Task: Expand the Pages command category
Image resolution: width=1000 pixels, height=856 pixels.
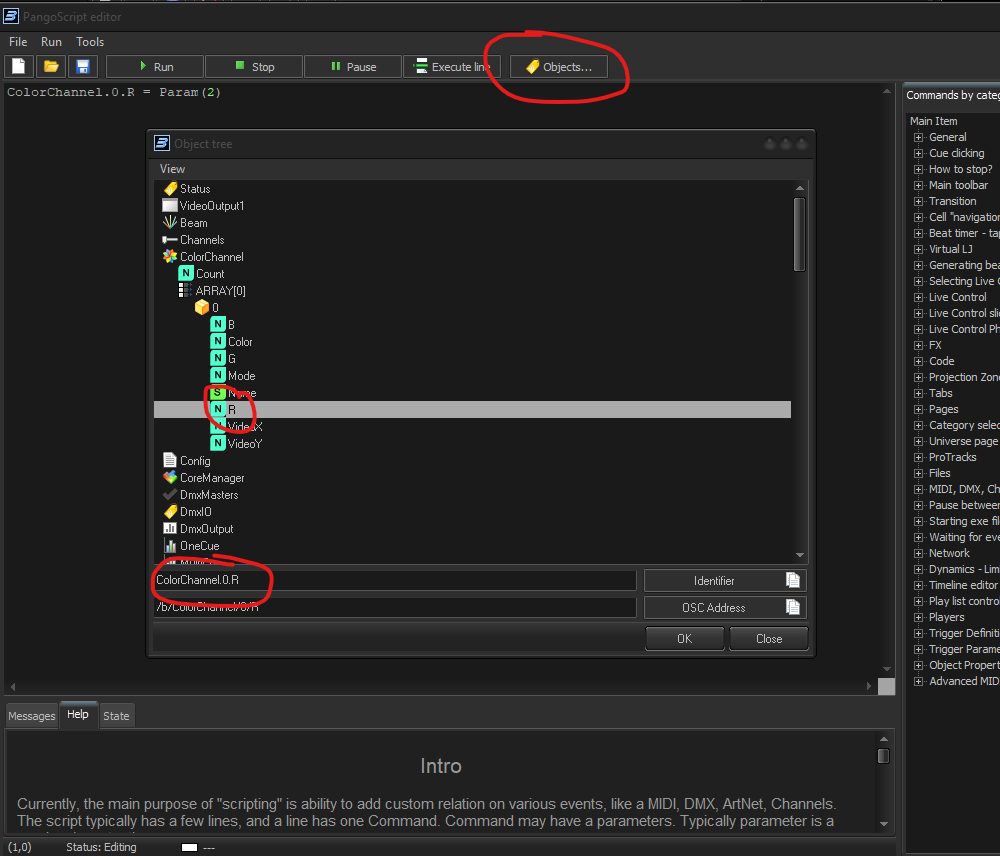Action: 918,409
